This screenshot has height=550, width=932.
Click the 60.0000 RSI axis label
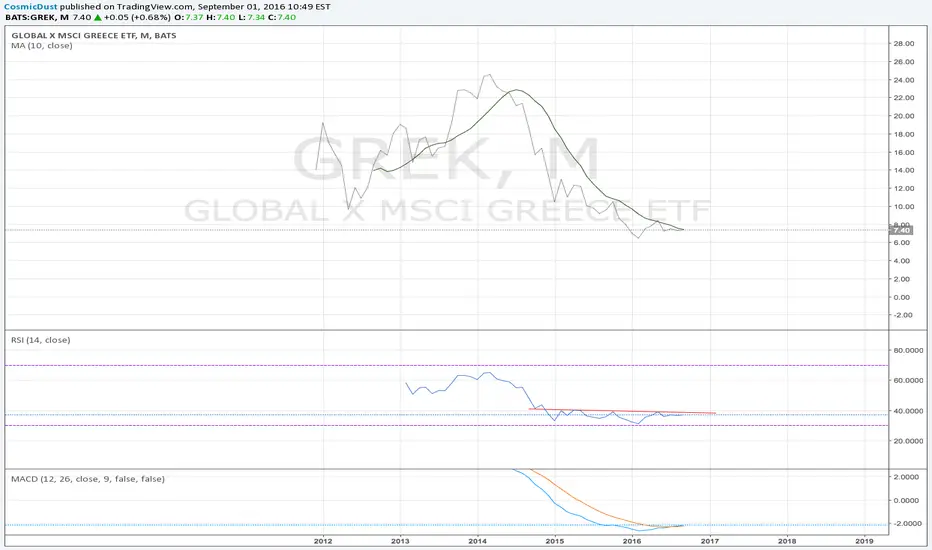coord(909,381)
